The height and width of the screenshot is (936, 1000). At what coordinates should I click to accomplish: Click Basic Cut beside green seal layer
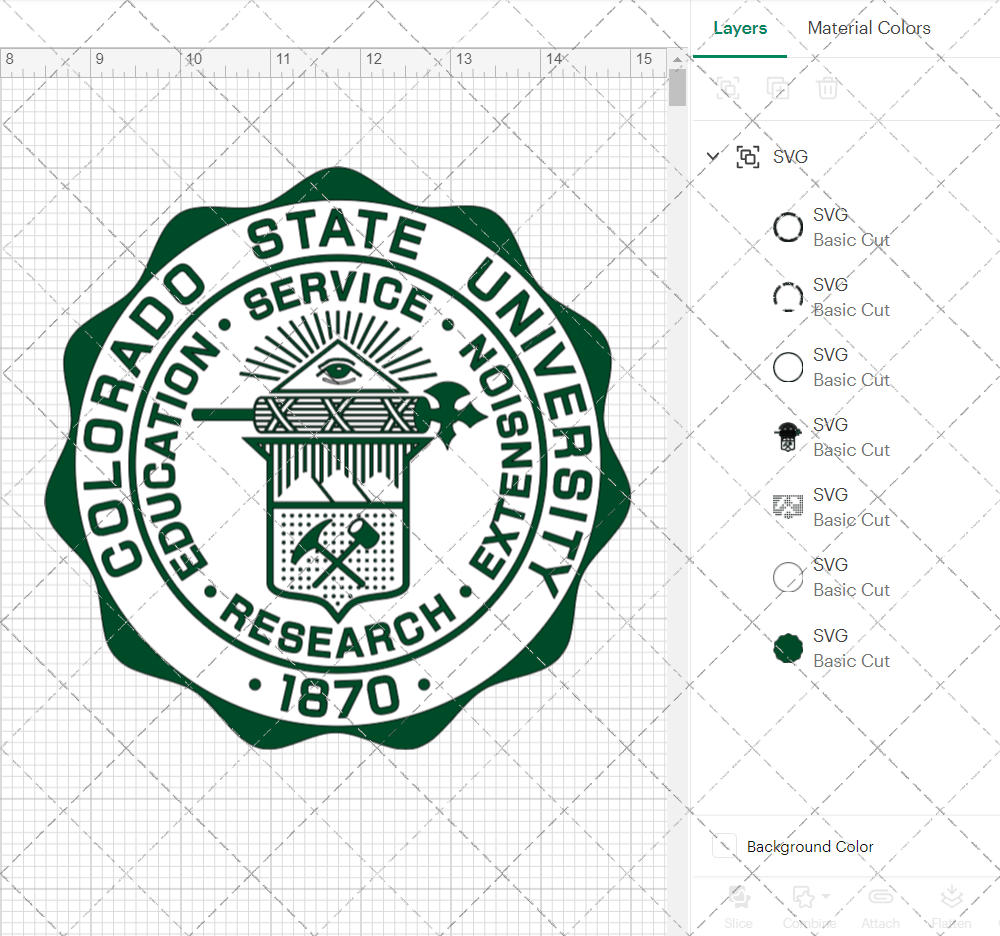(851, 661)
